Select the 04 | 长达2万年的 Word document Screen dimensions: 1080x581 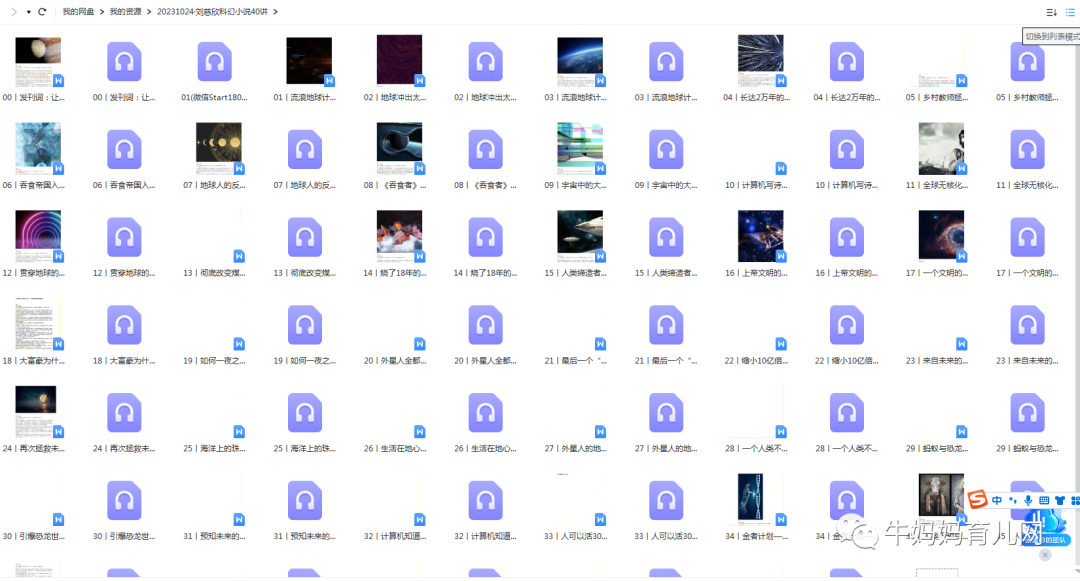click(x=761, y=61)
